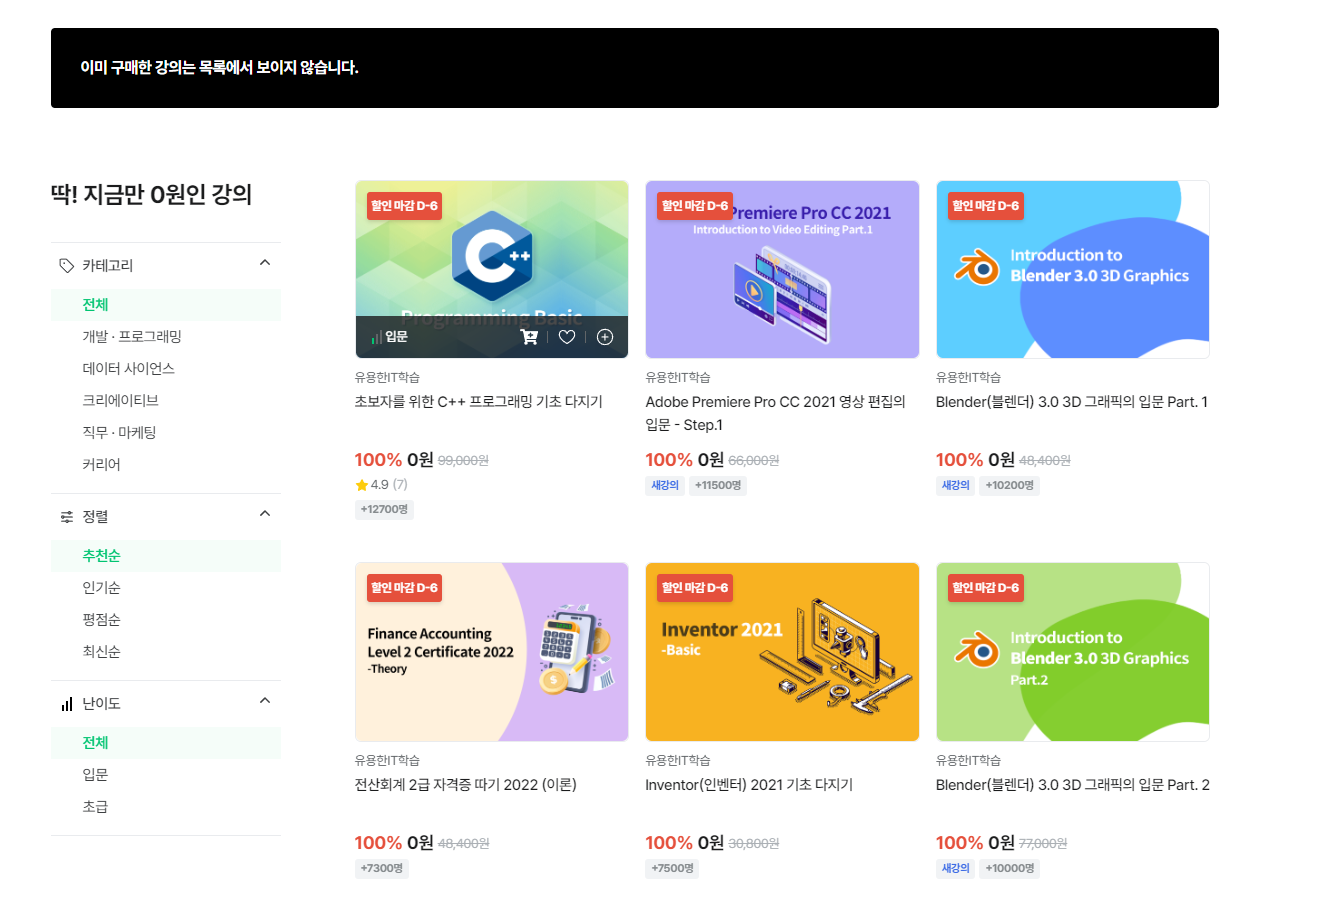This screenshot has width=1325, height=907.
Task: Click 새강의 tag on Premiere course
Action: [x=665, y=485]
